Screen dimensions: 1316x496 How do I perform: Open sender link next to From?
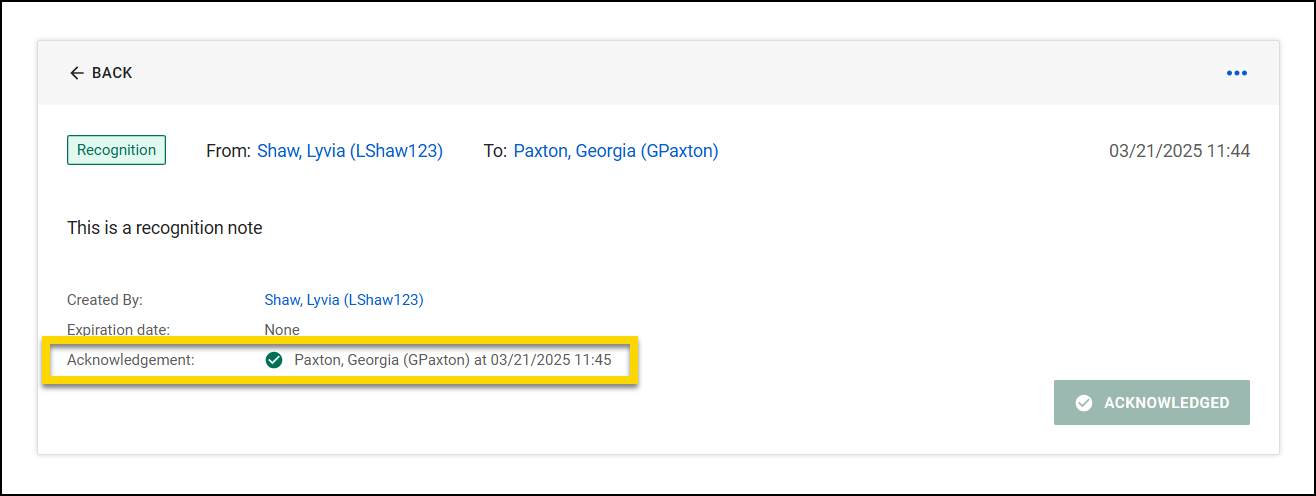(x=350, y=151)
